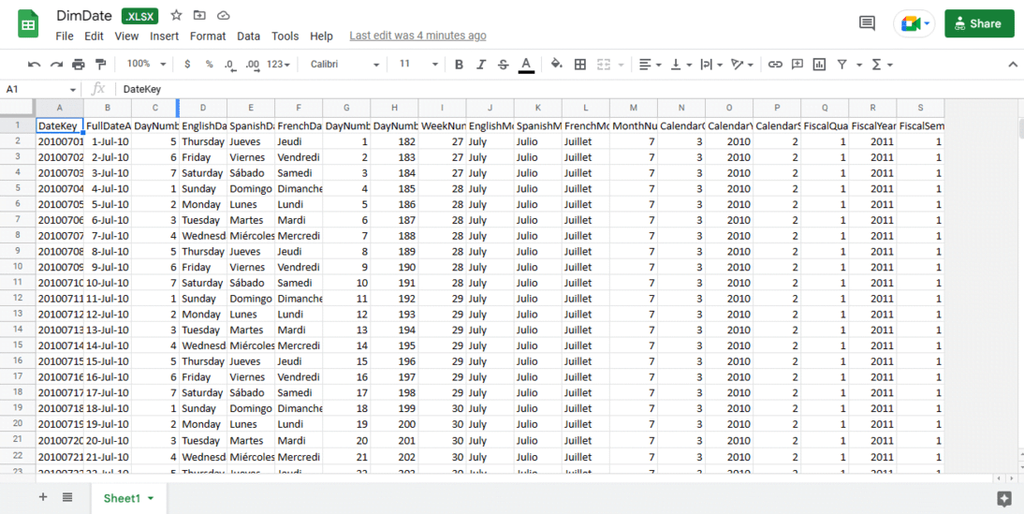
Task: Star the DimDate document
Action: point(176,16)
